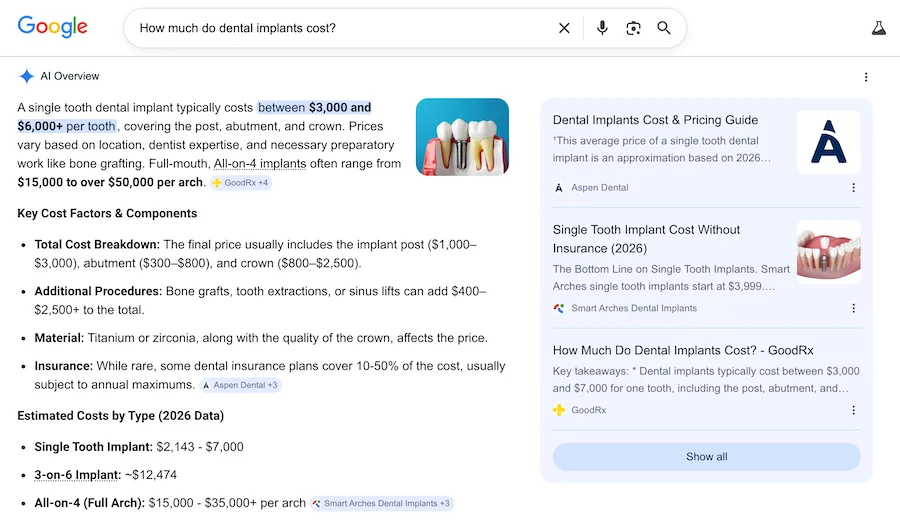The width and height of the screenshot is (900, 523).
Task: Open Single Tooth Implant Cost Without Insurance
Action: pyautogui.click(x=646, y=239)
